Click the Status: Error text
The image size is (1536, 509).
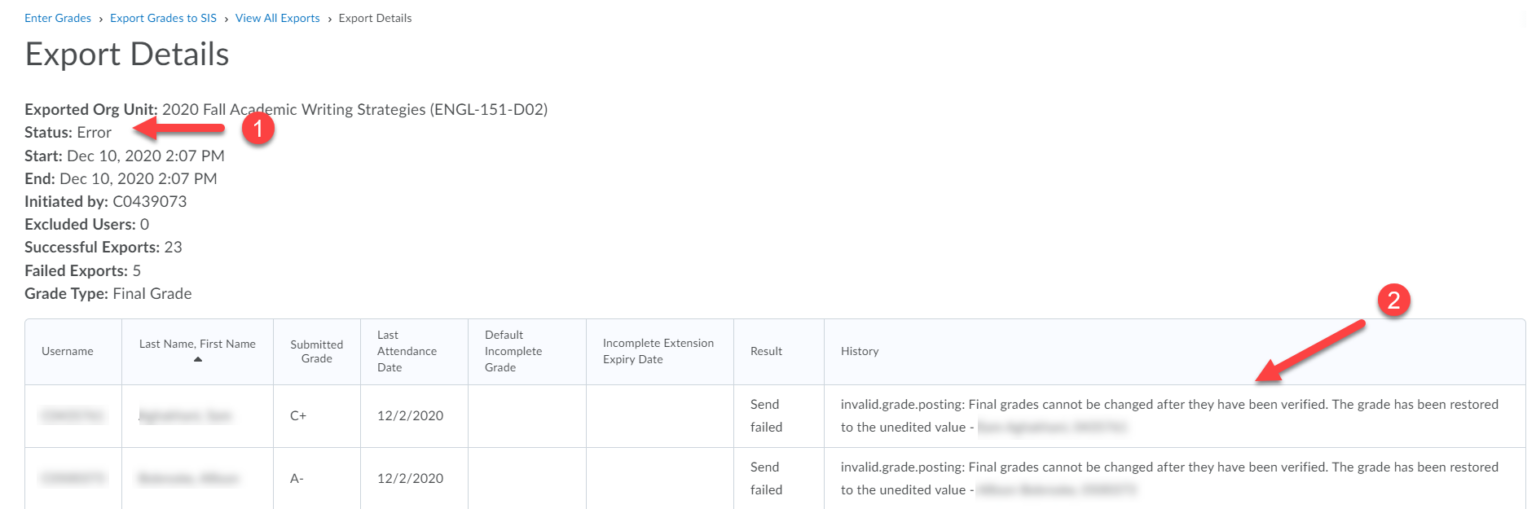[x=68, y=132]
